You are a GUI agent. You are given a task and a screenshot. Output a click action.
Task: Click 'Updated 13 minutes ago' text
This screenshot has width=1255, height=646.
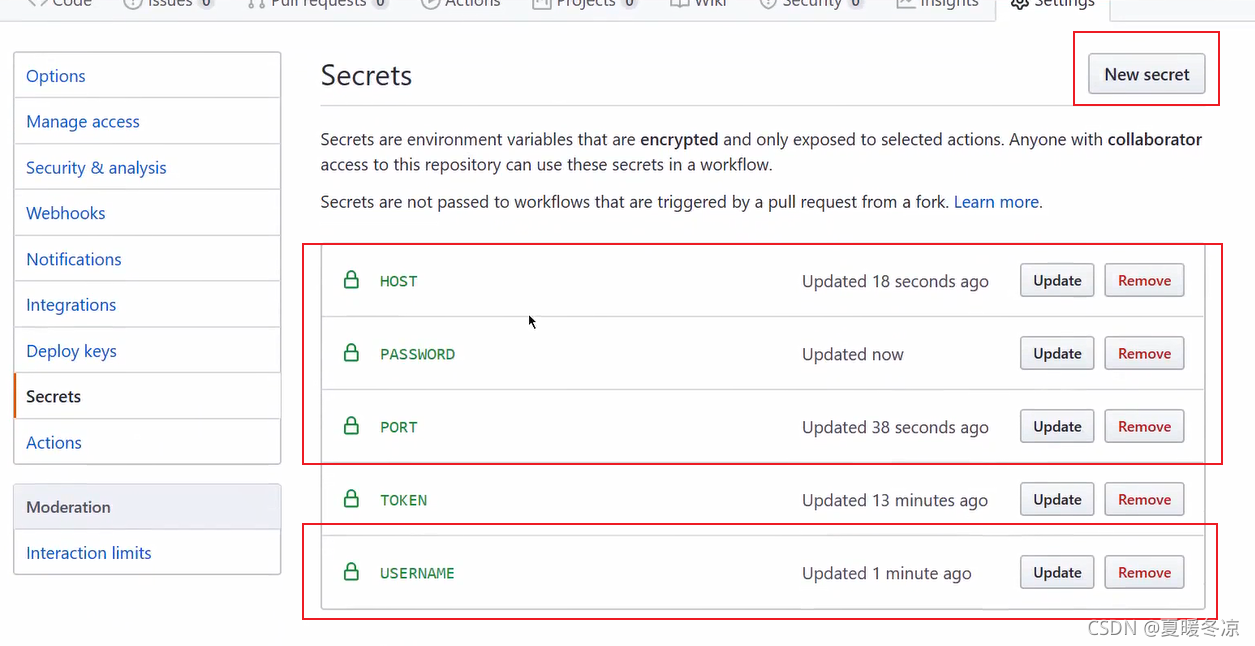tap(895, 500)
